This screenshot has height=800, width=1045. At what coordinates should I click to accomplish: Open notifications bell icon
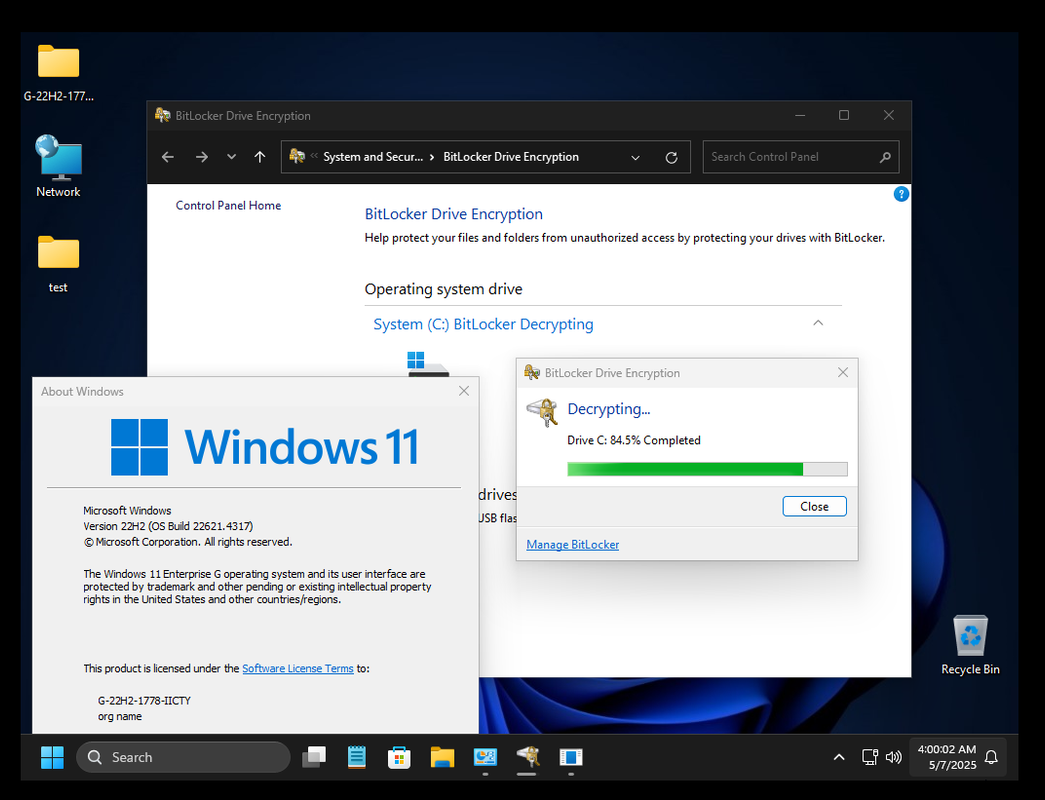point(992,757)
